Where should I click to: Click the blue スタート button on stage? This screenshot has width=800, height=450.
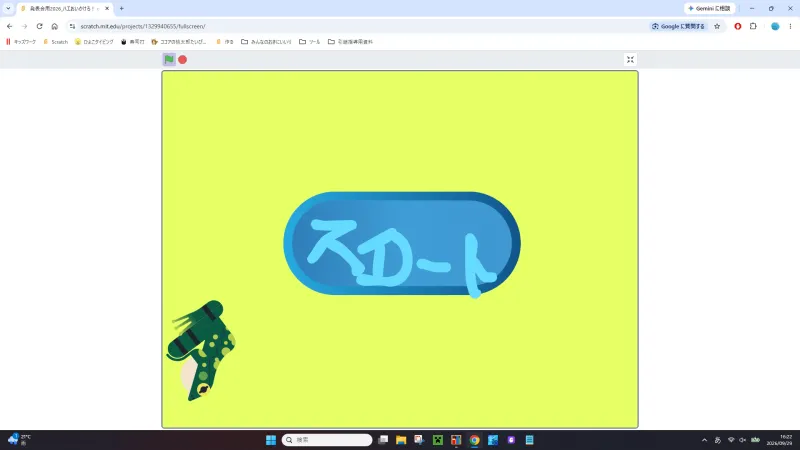click(402, 244)
